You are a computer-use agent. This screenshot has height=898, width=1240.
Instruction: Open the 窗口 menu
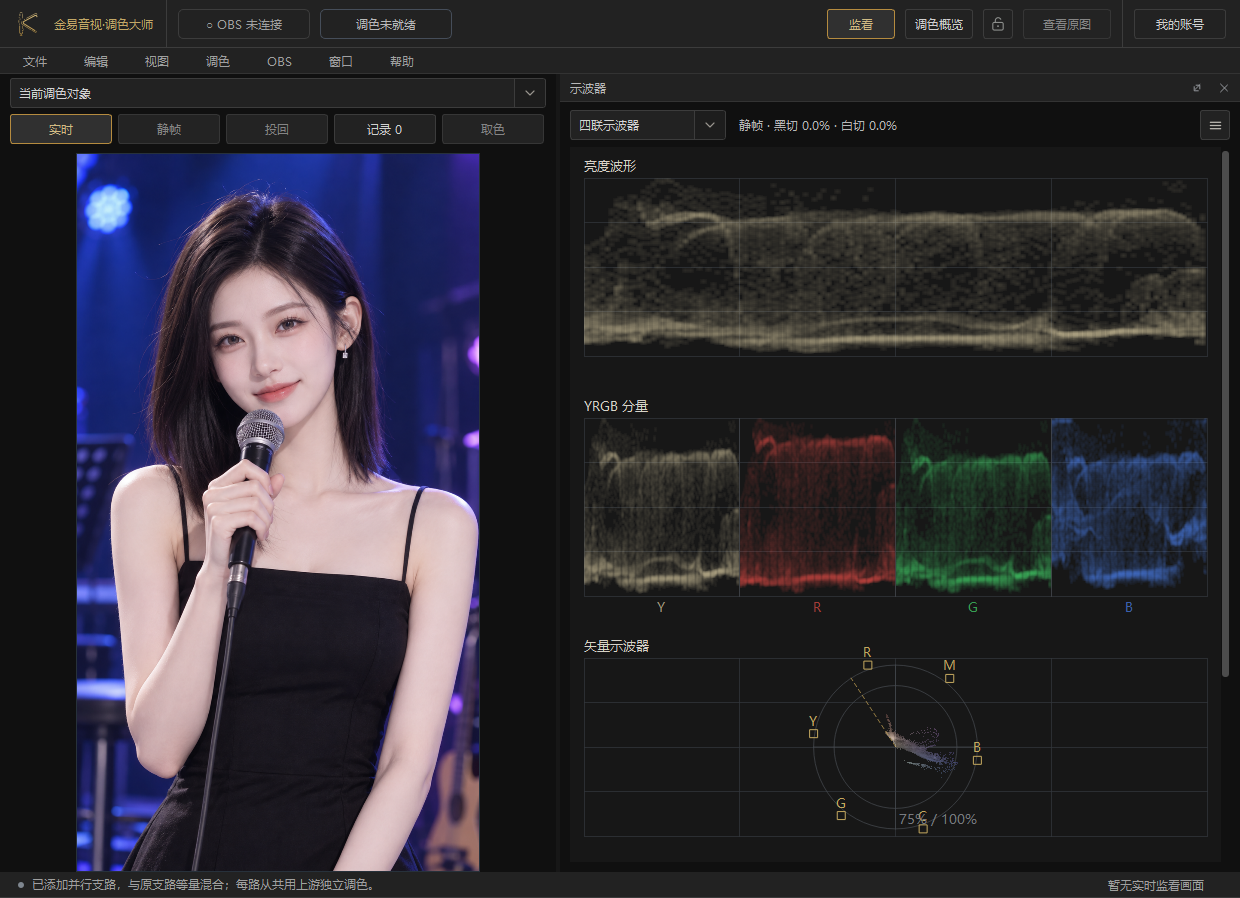click(x=341, y=61)
